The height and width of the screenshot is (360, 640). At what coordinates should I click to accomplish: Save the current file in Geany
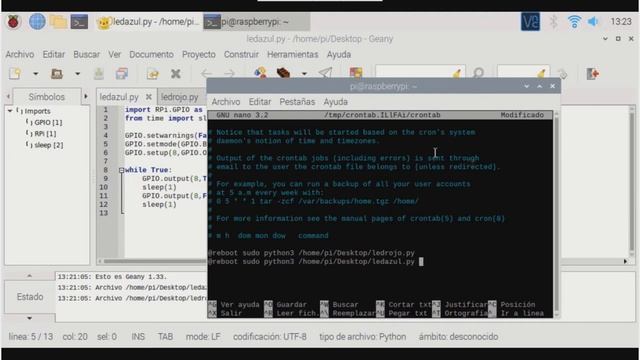(99, 74)
